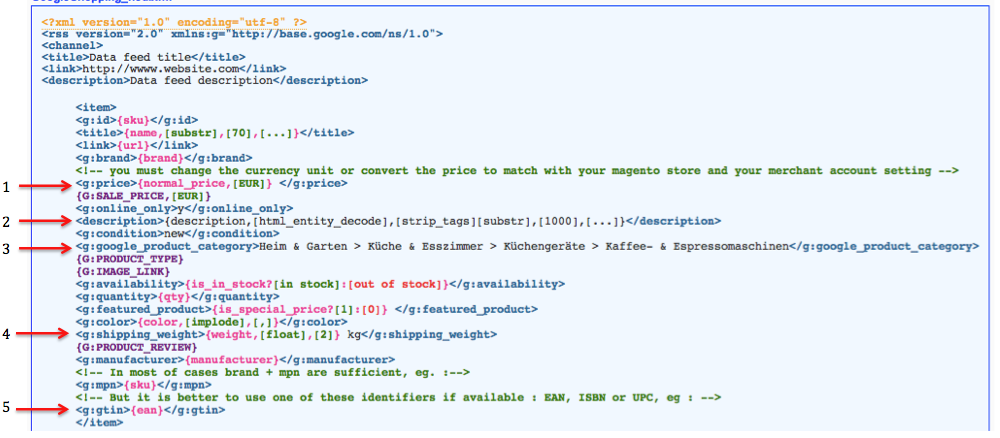
Task: Click the g:online_only line
Action: point(184,208)
